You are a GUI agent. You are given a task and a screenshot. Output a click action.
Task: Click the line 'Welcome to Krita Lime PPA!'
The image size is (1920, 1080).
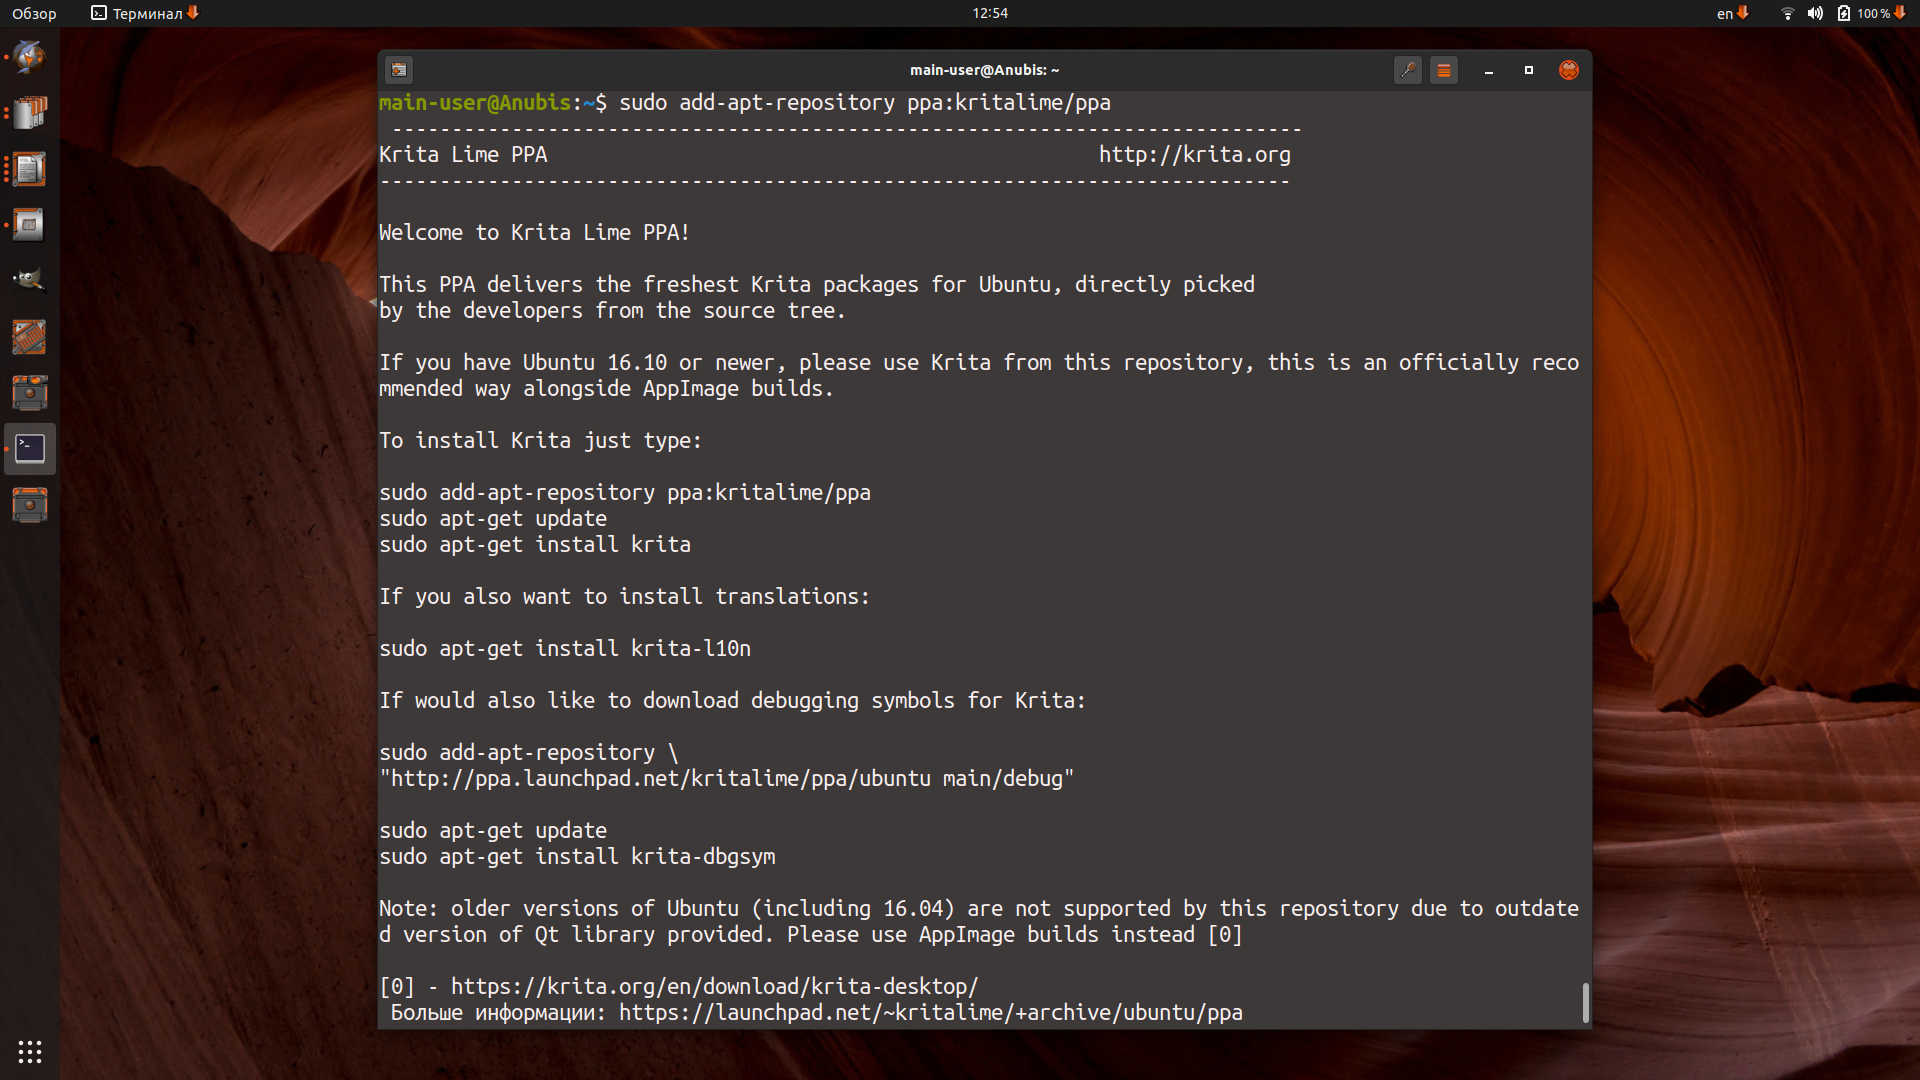click(x=534, y=233)
